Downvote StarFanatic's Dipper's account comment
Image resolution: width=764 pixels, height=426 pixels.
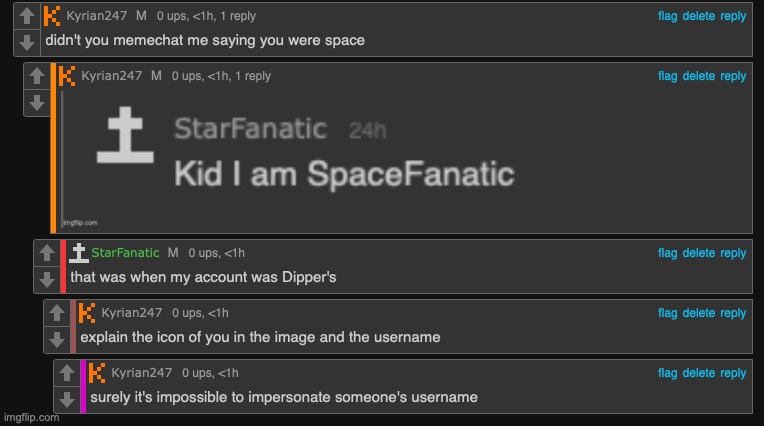tap(46, 279)
